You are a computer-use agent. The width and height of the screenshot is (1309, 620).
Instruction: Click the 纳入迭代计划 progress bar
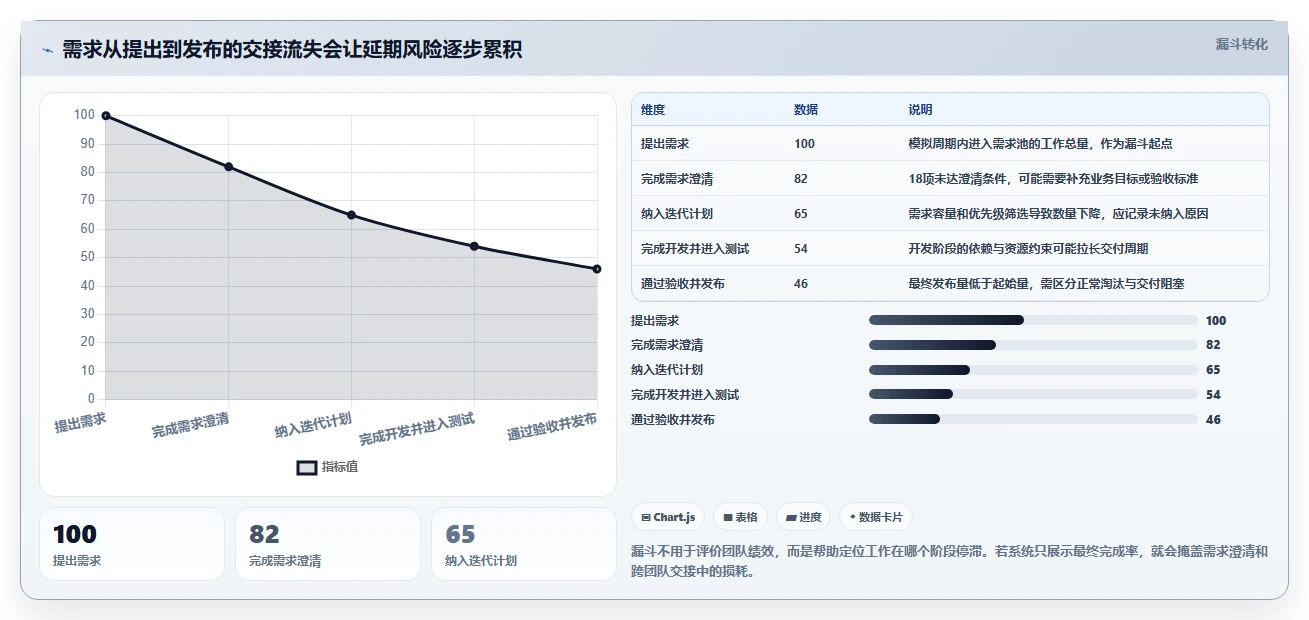click(x=1033, y=370)
